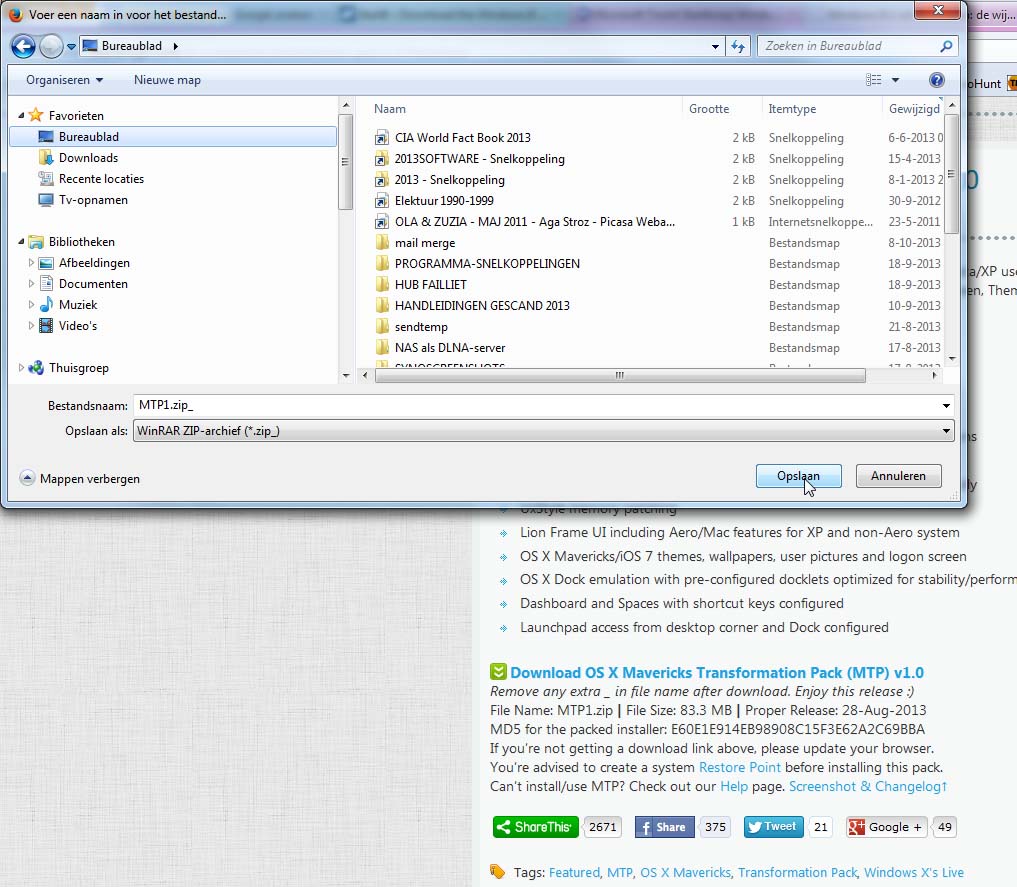
Task: Expand Documenten library
Action: (30, 283)
